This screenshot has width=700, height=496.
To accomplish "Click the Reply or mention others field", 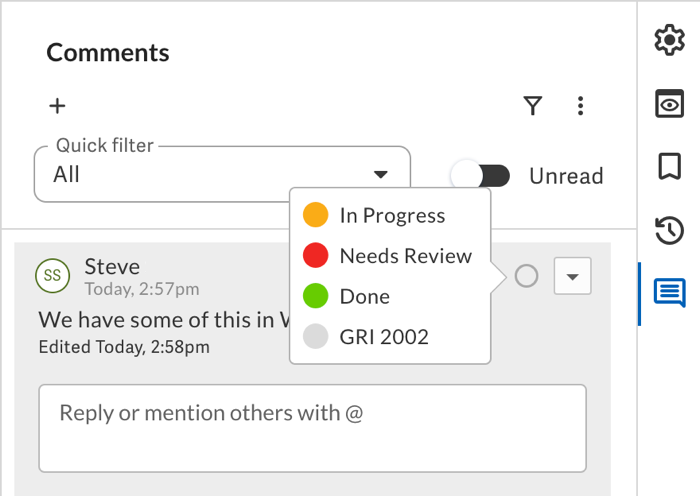I will coord(312,428).
